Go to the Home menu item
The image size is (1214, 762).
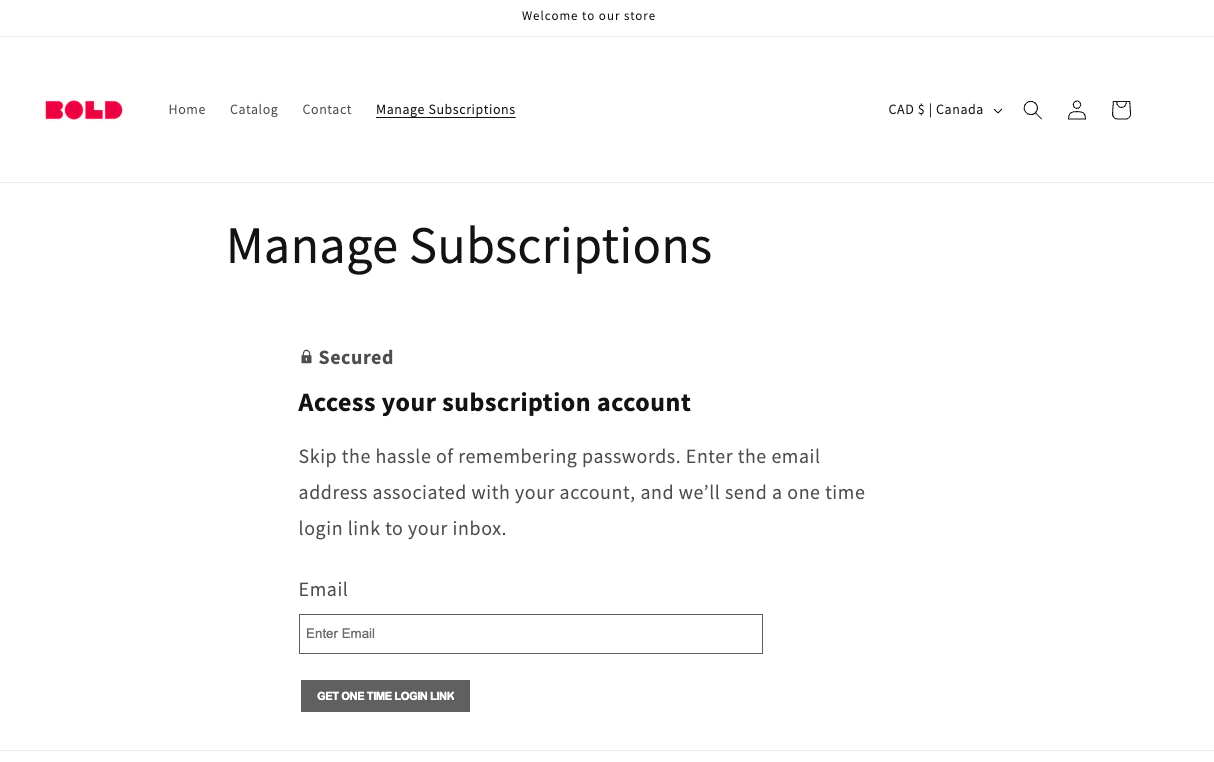click(x=187, y=110)
